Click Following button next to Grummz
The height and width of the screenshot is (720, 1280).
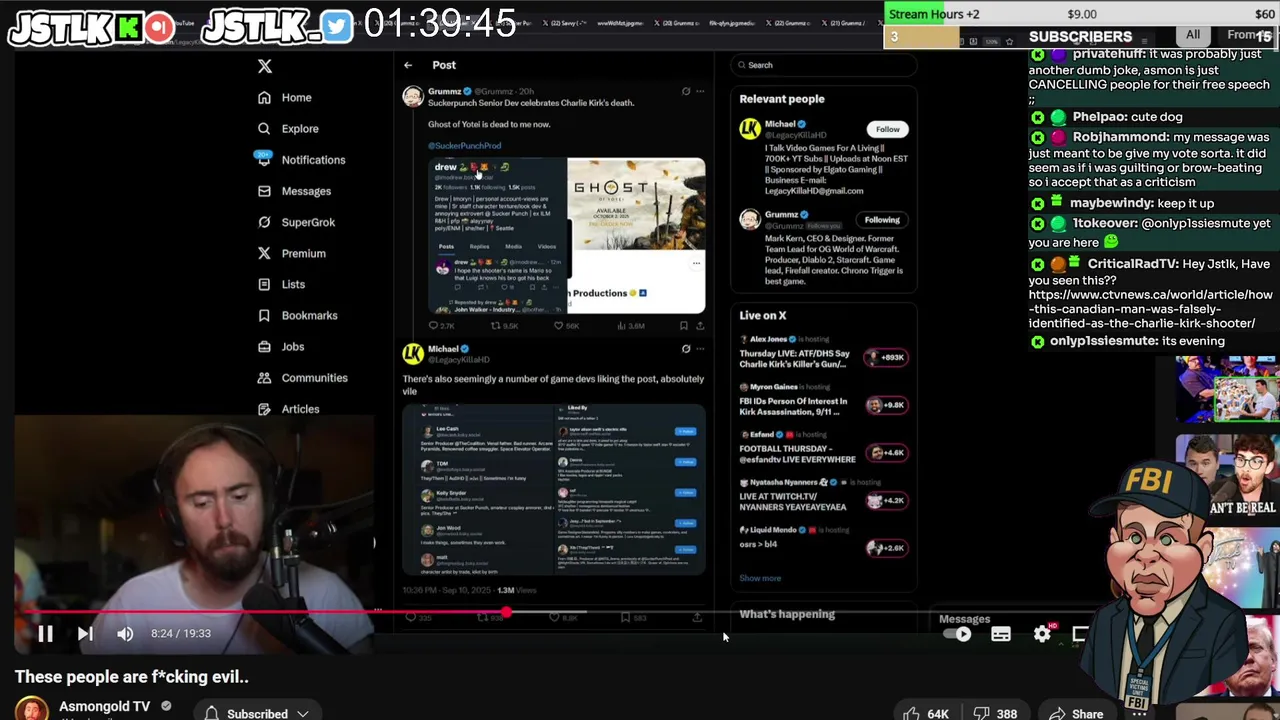(x=881, y=220)
